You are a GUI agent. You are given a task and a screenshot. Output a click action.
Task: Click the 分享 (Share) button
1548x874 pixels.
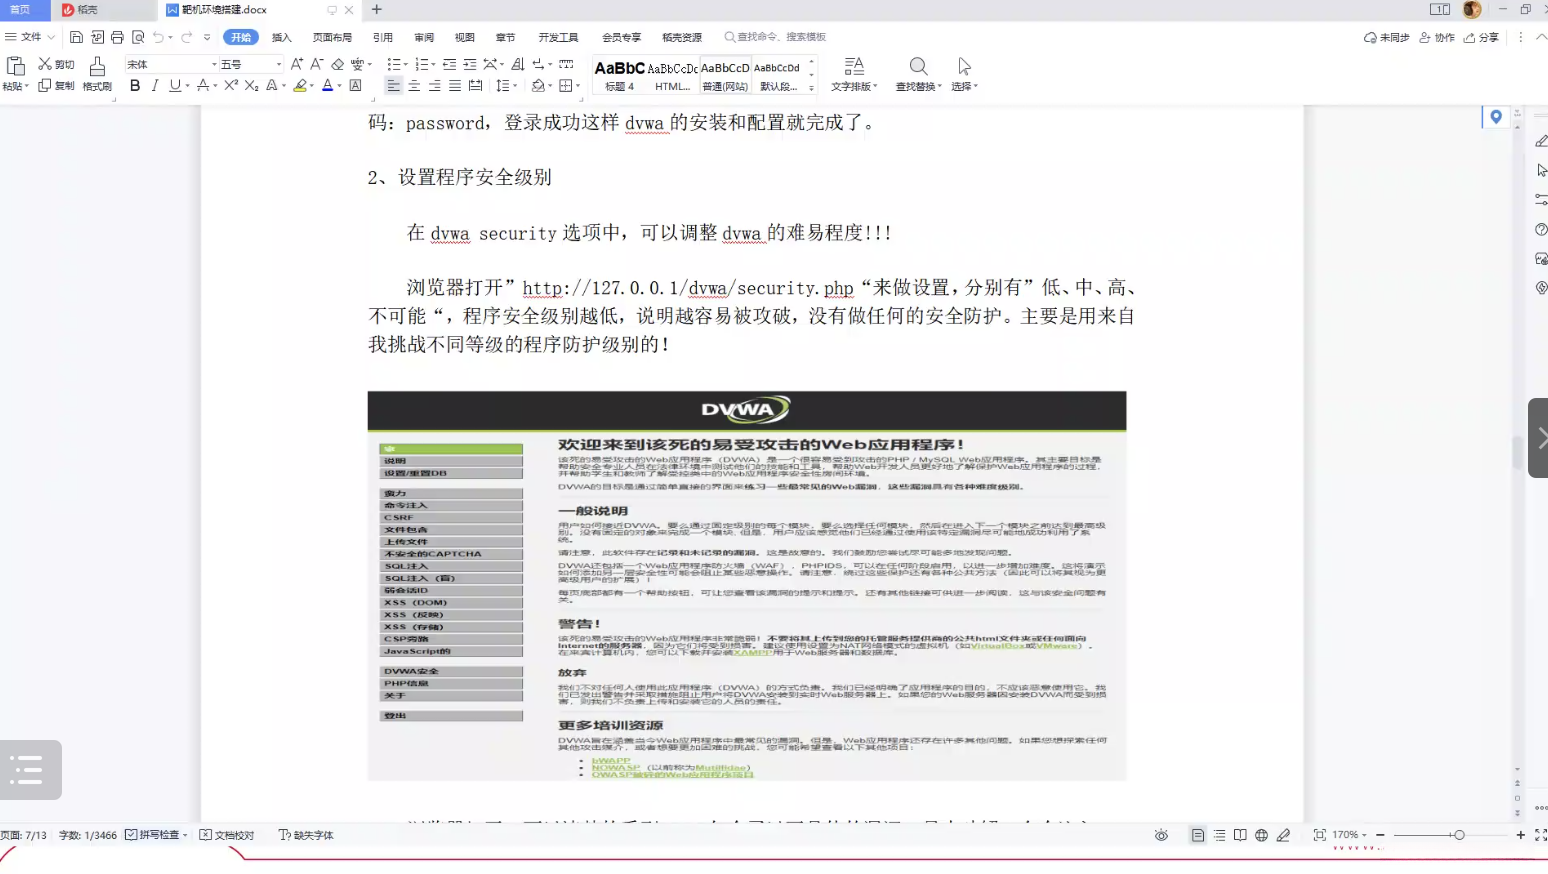(1481, 37)
